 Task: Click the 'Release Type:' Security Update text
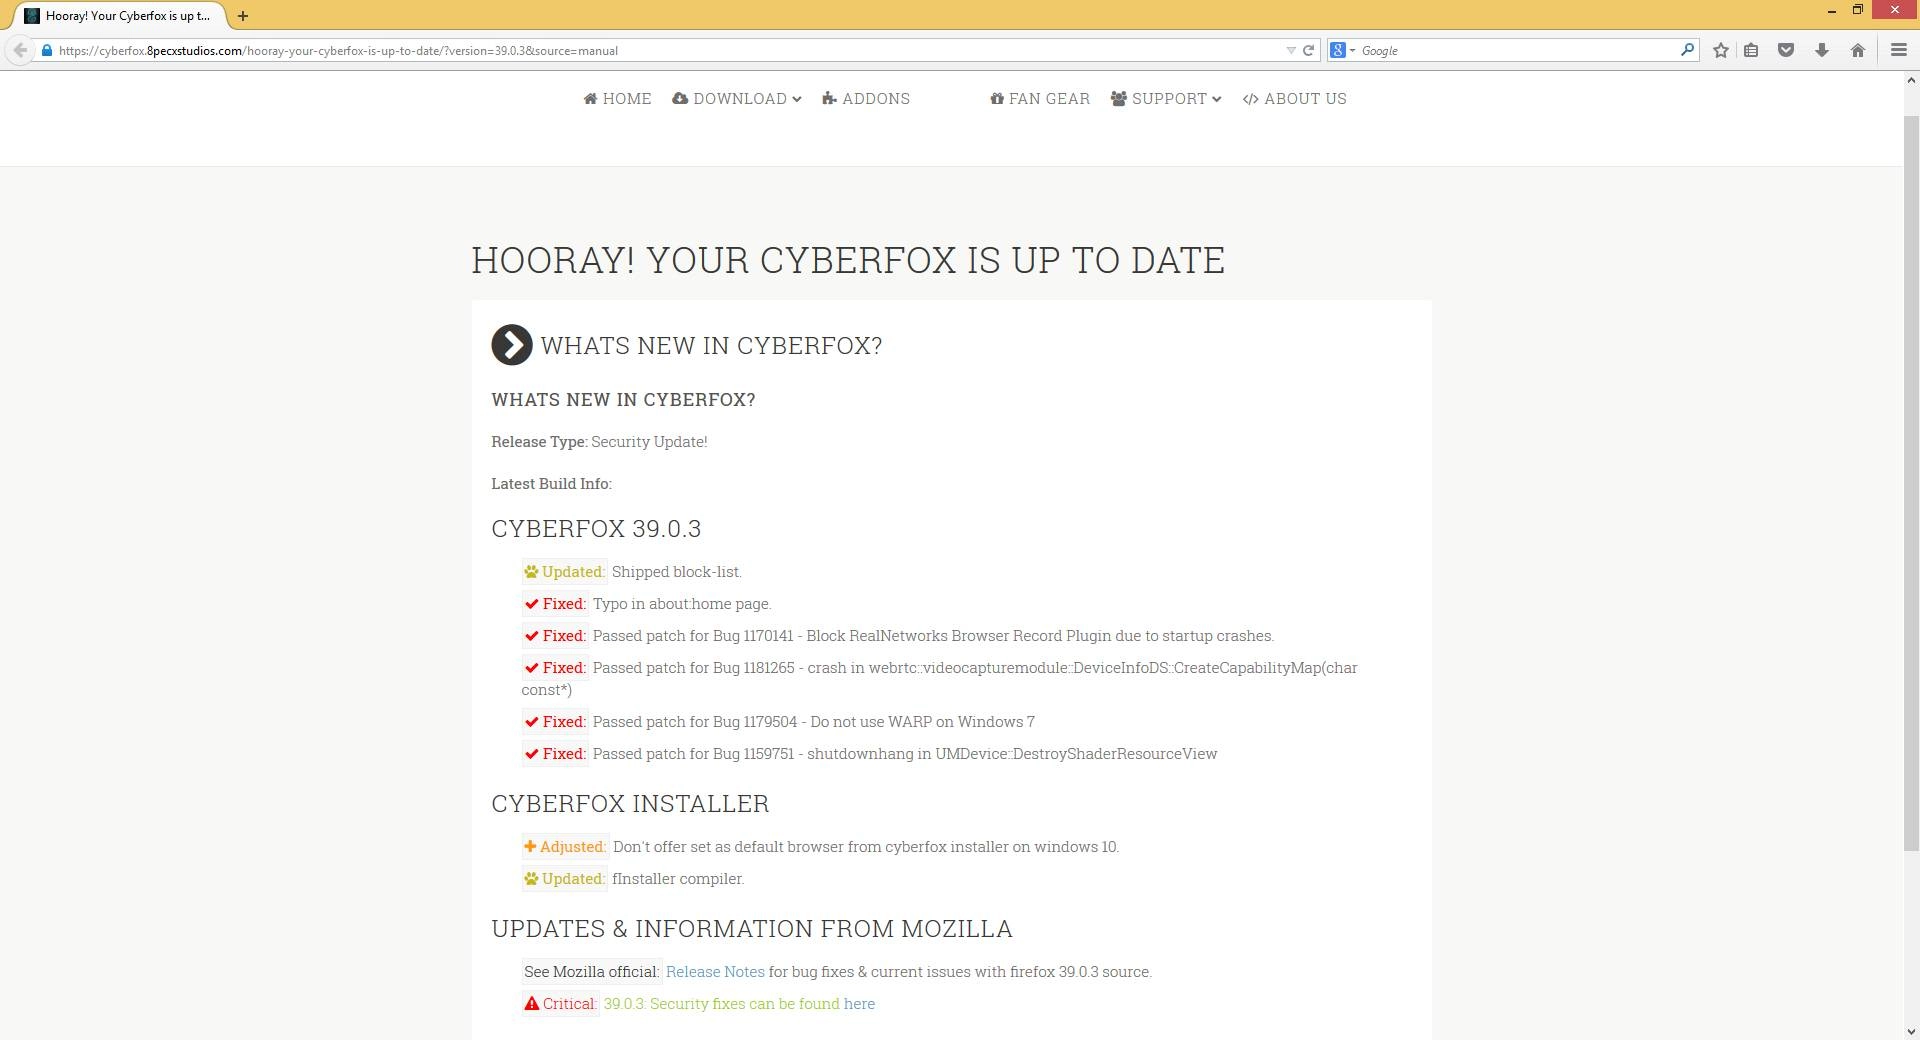coord(599,442)
